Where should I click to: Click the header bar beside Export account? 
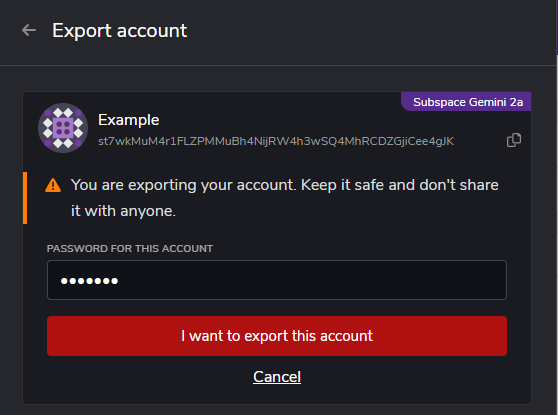click(x=356, y=31)
